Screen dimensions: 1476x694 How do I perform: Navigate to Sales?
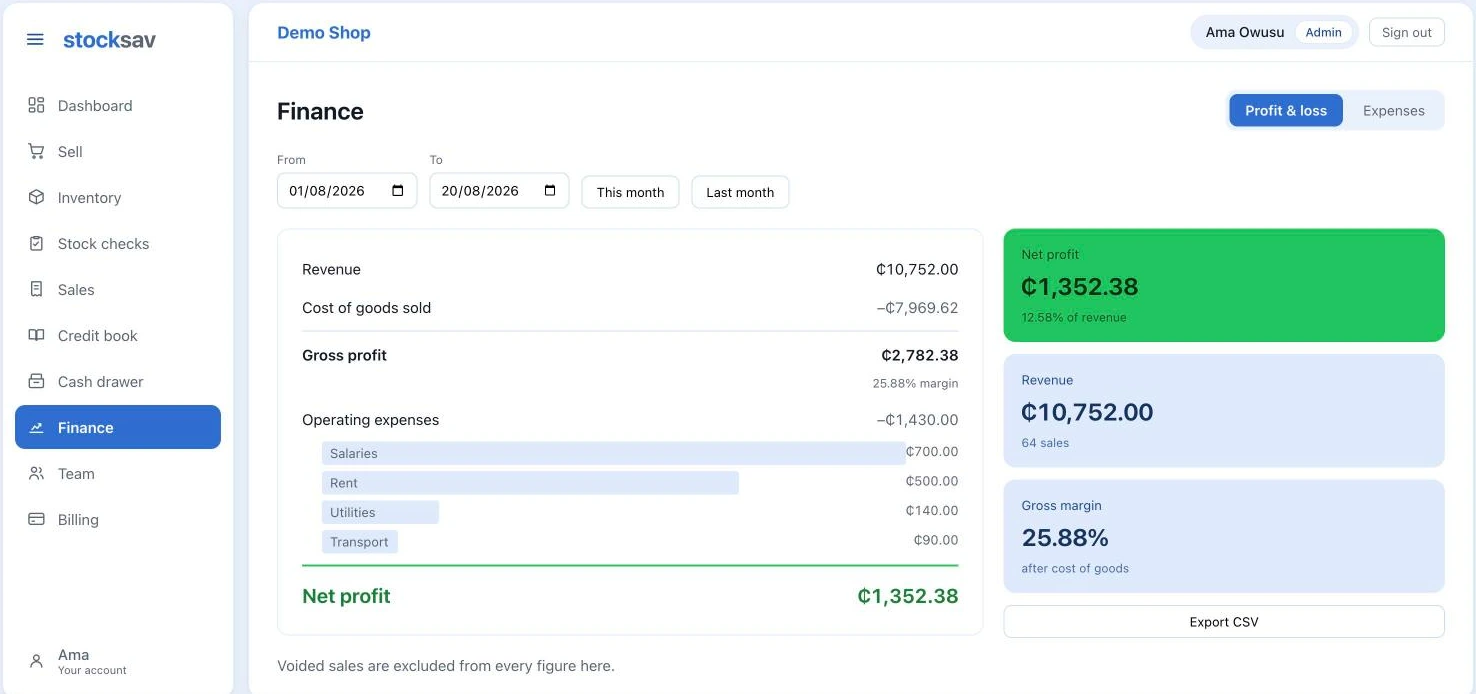pos(118,289)
